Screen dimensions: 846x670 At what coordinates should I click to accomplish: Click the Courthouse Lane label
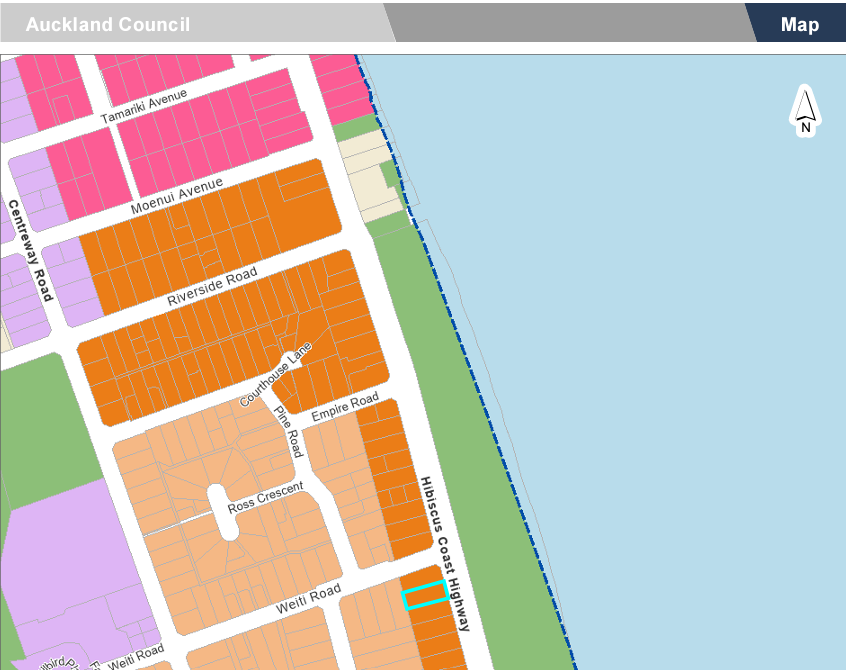tap(276, 374)
